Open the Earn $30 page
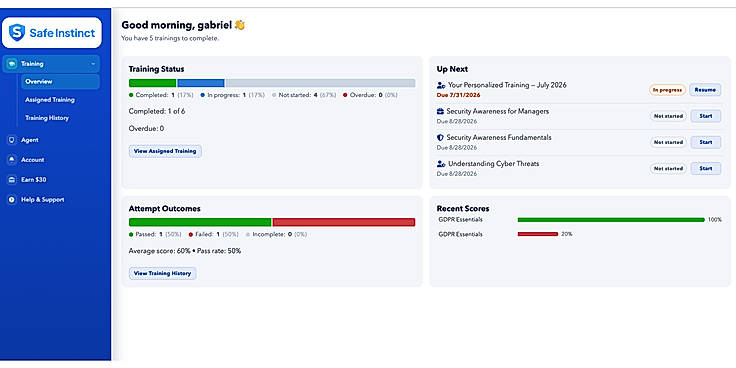The width and height of the screenshot is (736, 368). pyautogui.click(x=33, y=180)
